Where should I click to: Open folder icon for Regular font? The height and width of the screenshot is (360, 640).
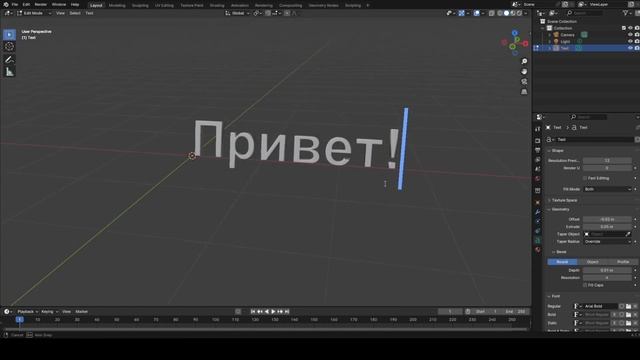click(629, 306)
